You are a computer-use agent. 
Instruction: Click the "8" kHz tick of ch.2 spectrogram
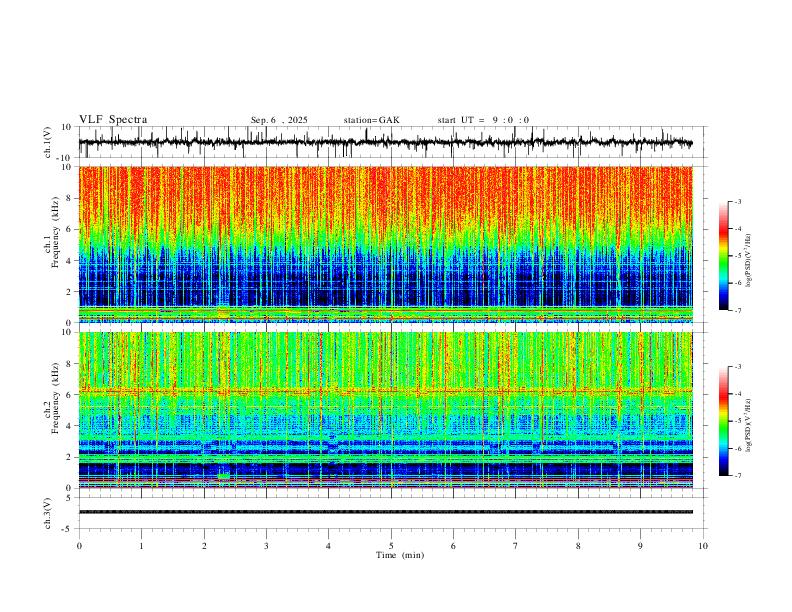(x=70, y=364)
